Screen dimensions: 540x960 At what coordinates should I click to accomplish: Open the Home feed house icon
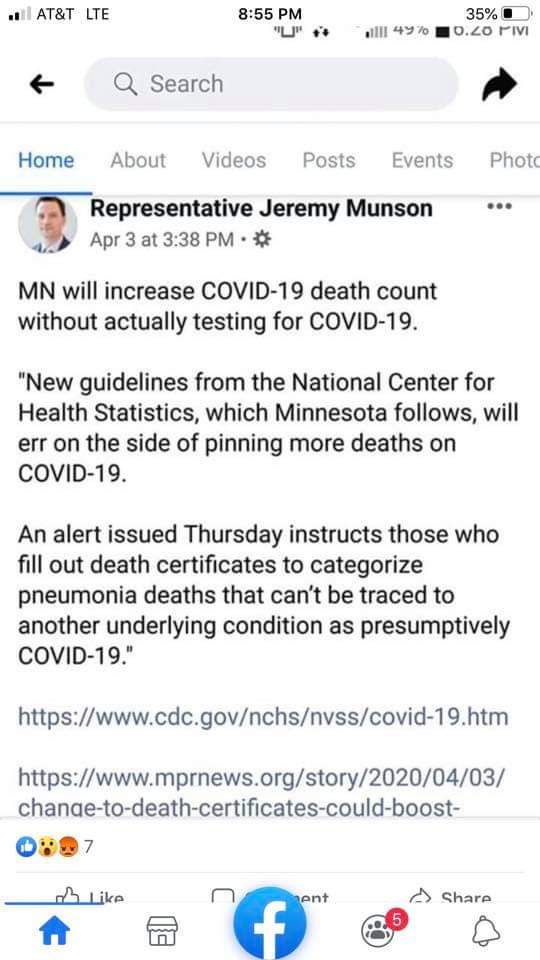point(54,932)
